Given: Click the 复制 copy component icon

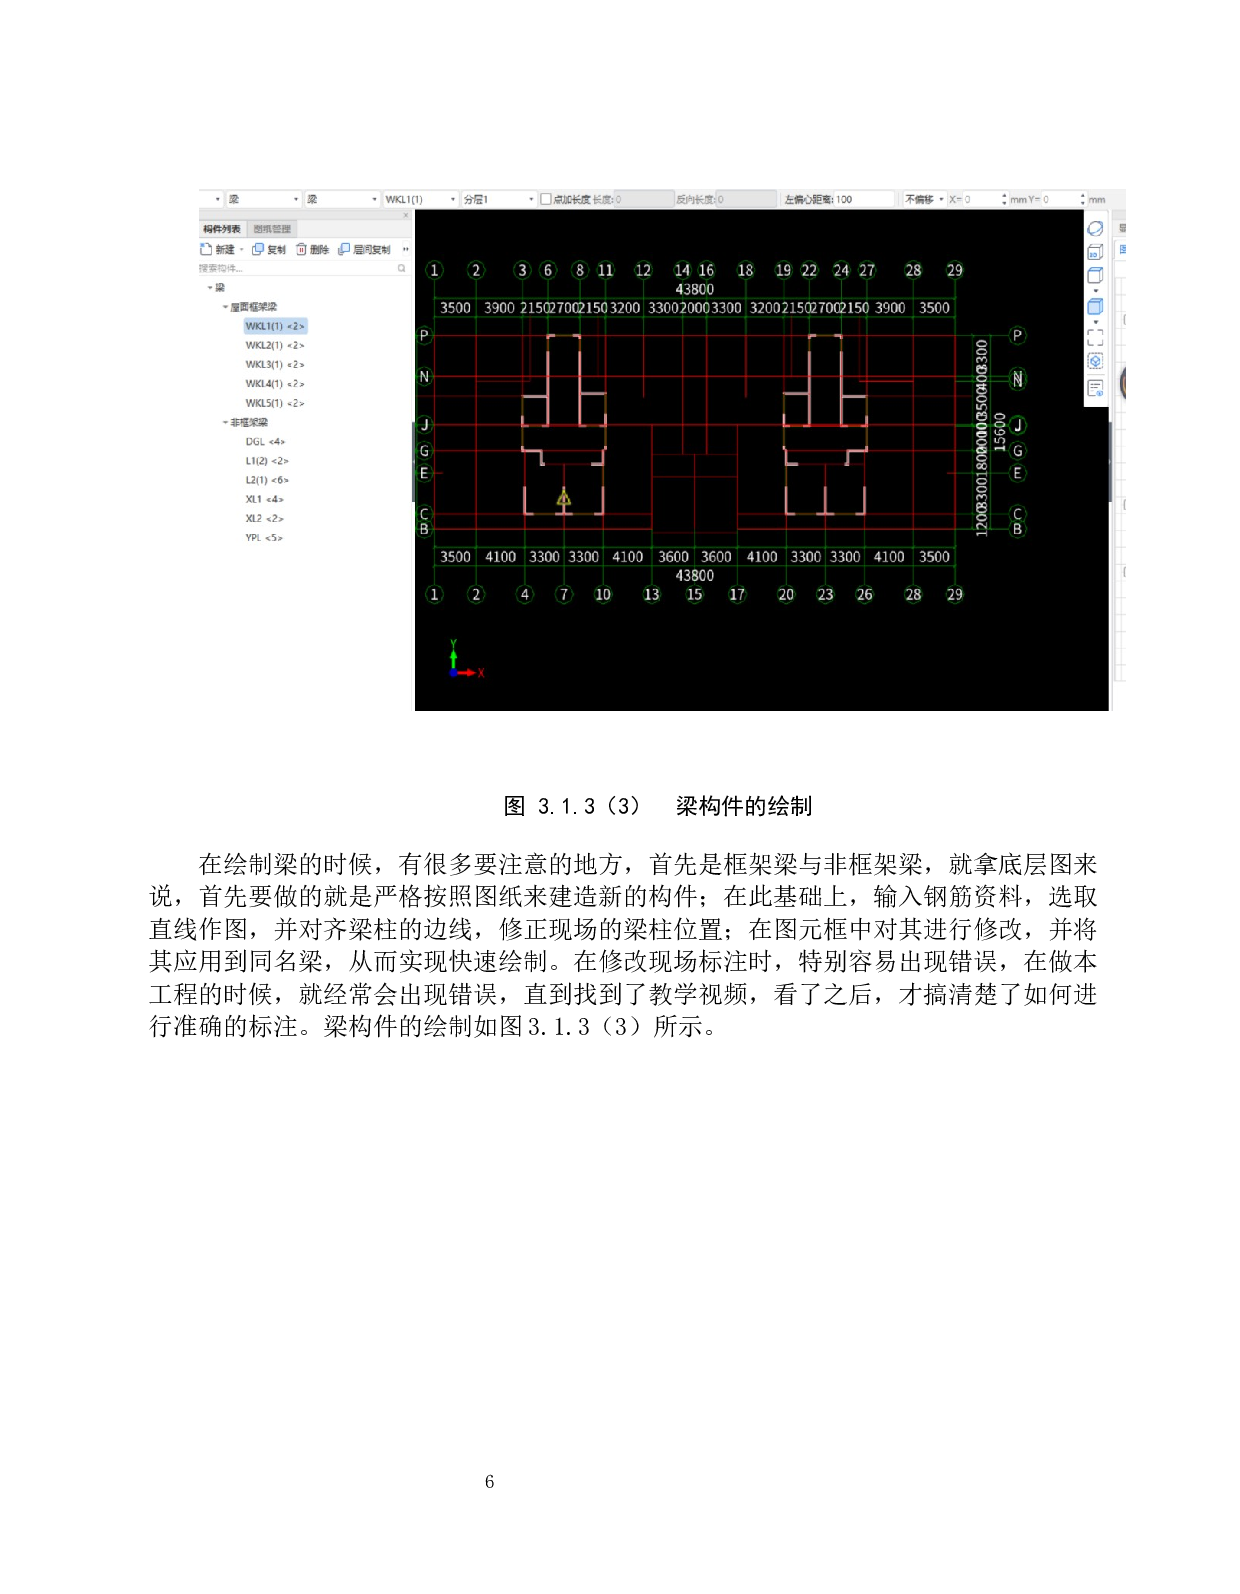Looking at the screenshot, I should click(258, 250).
